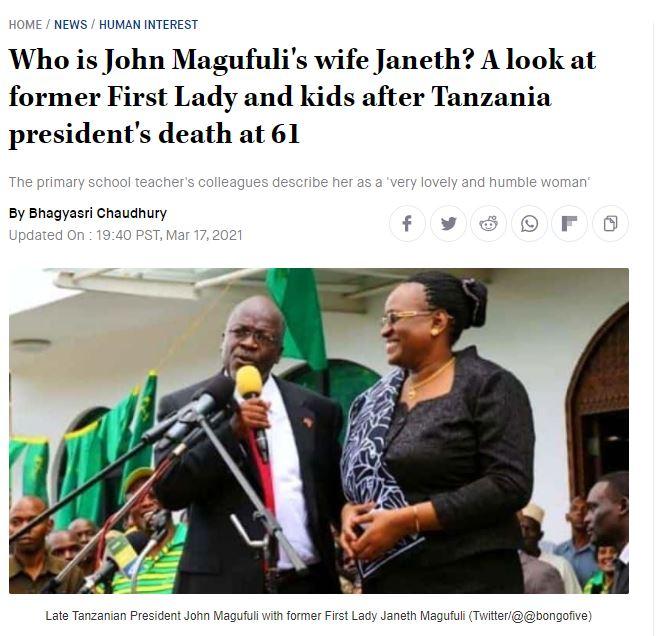Go to HOME in the breadcrumb
656x636 pixels.
26,25
